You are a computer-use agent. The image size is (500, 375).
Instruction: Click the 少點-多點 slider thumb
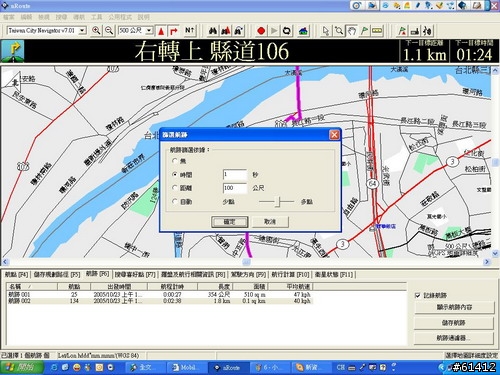click(x=277, y=202)
